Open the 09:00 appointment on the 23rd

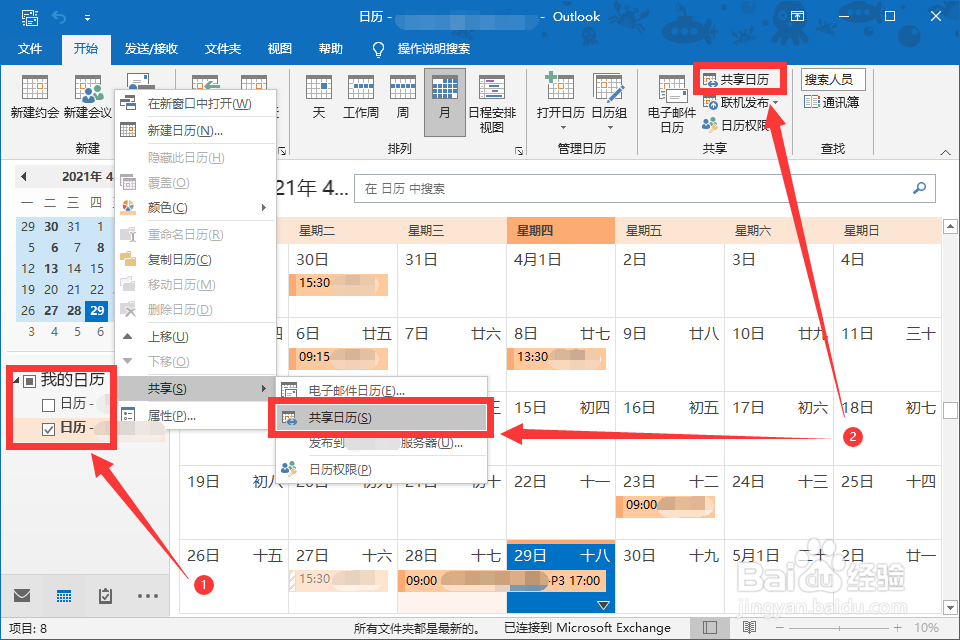pyautogui.click(x=666, y=505)
